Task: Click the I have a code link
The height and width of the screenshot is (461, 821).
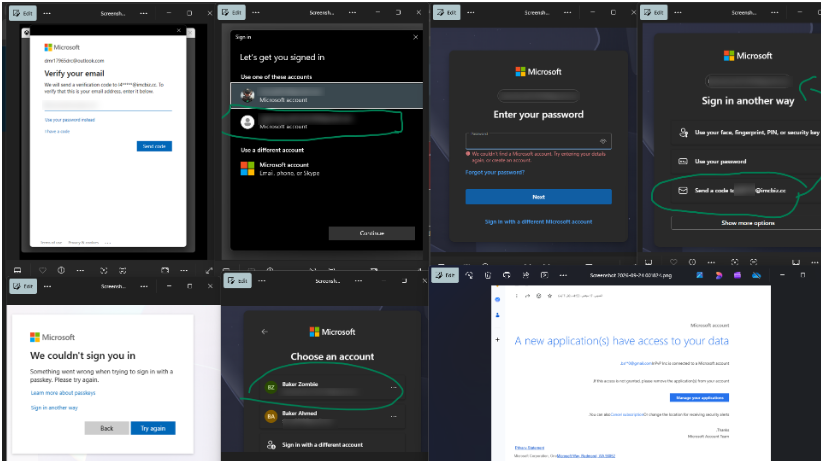Action: click(57, 131)
